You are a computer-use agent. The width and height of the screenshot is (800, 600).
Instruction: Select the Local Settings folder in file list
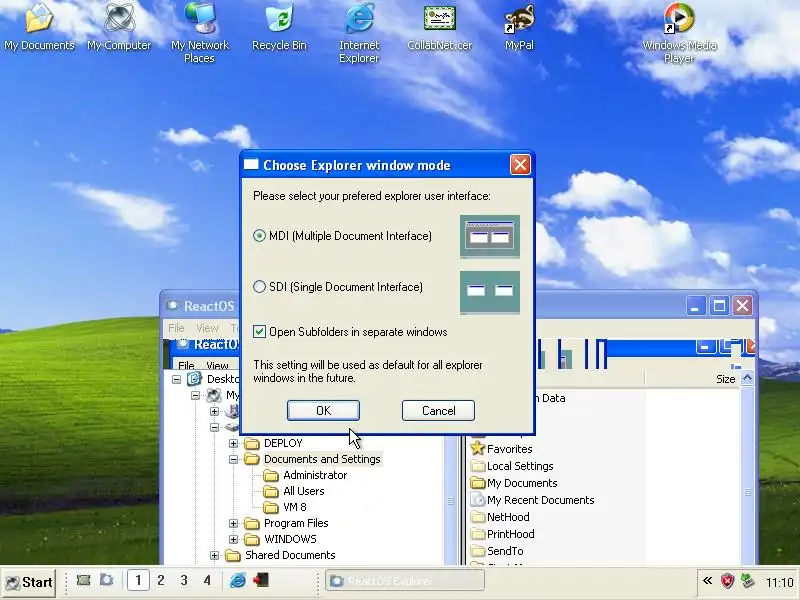512,466
